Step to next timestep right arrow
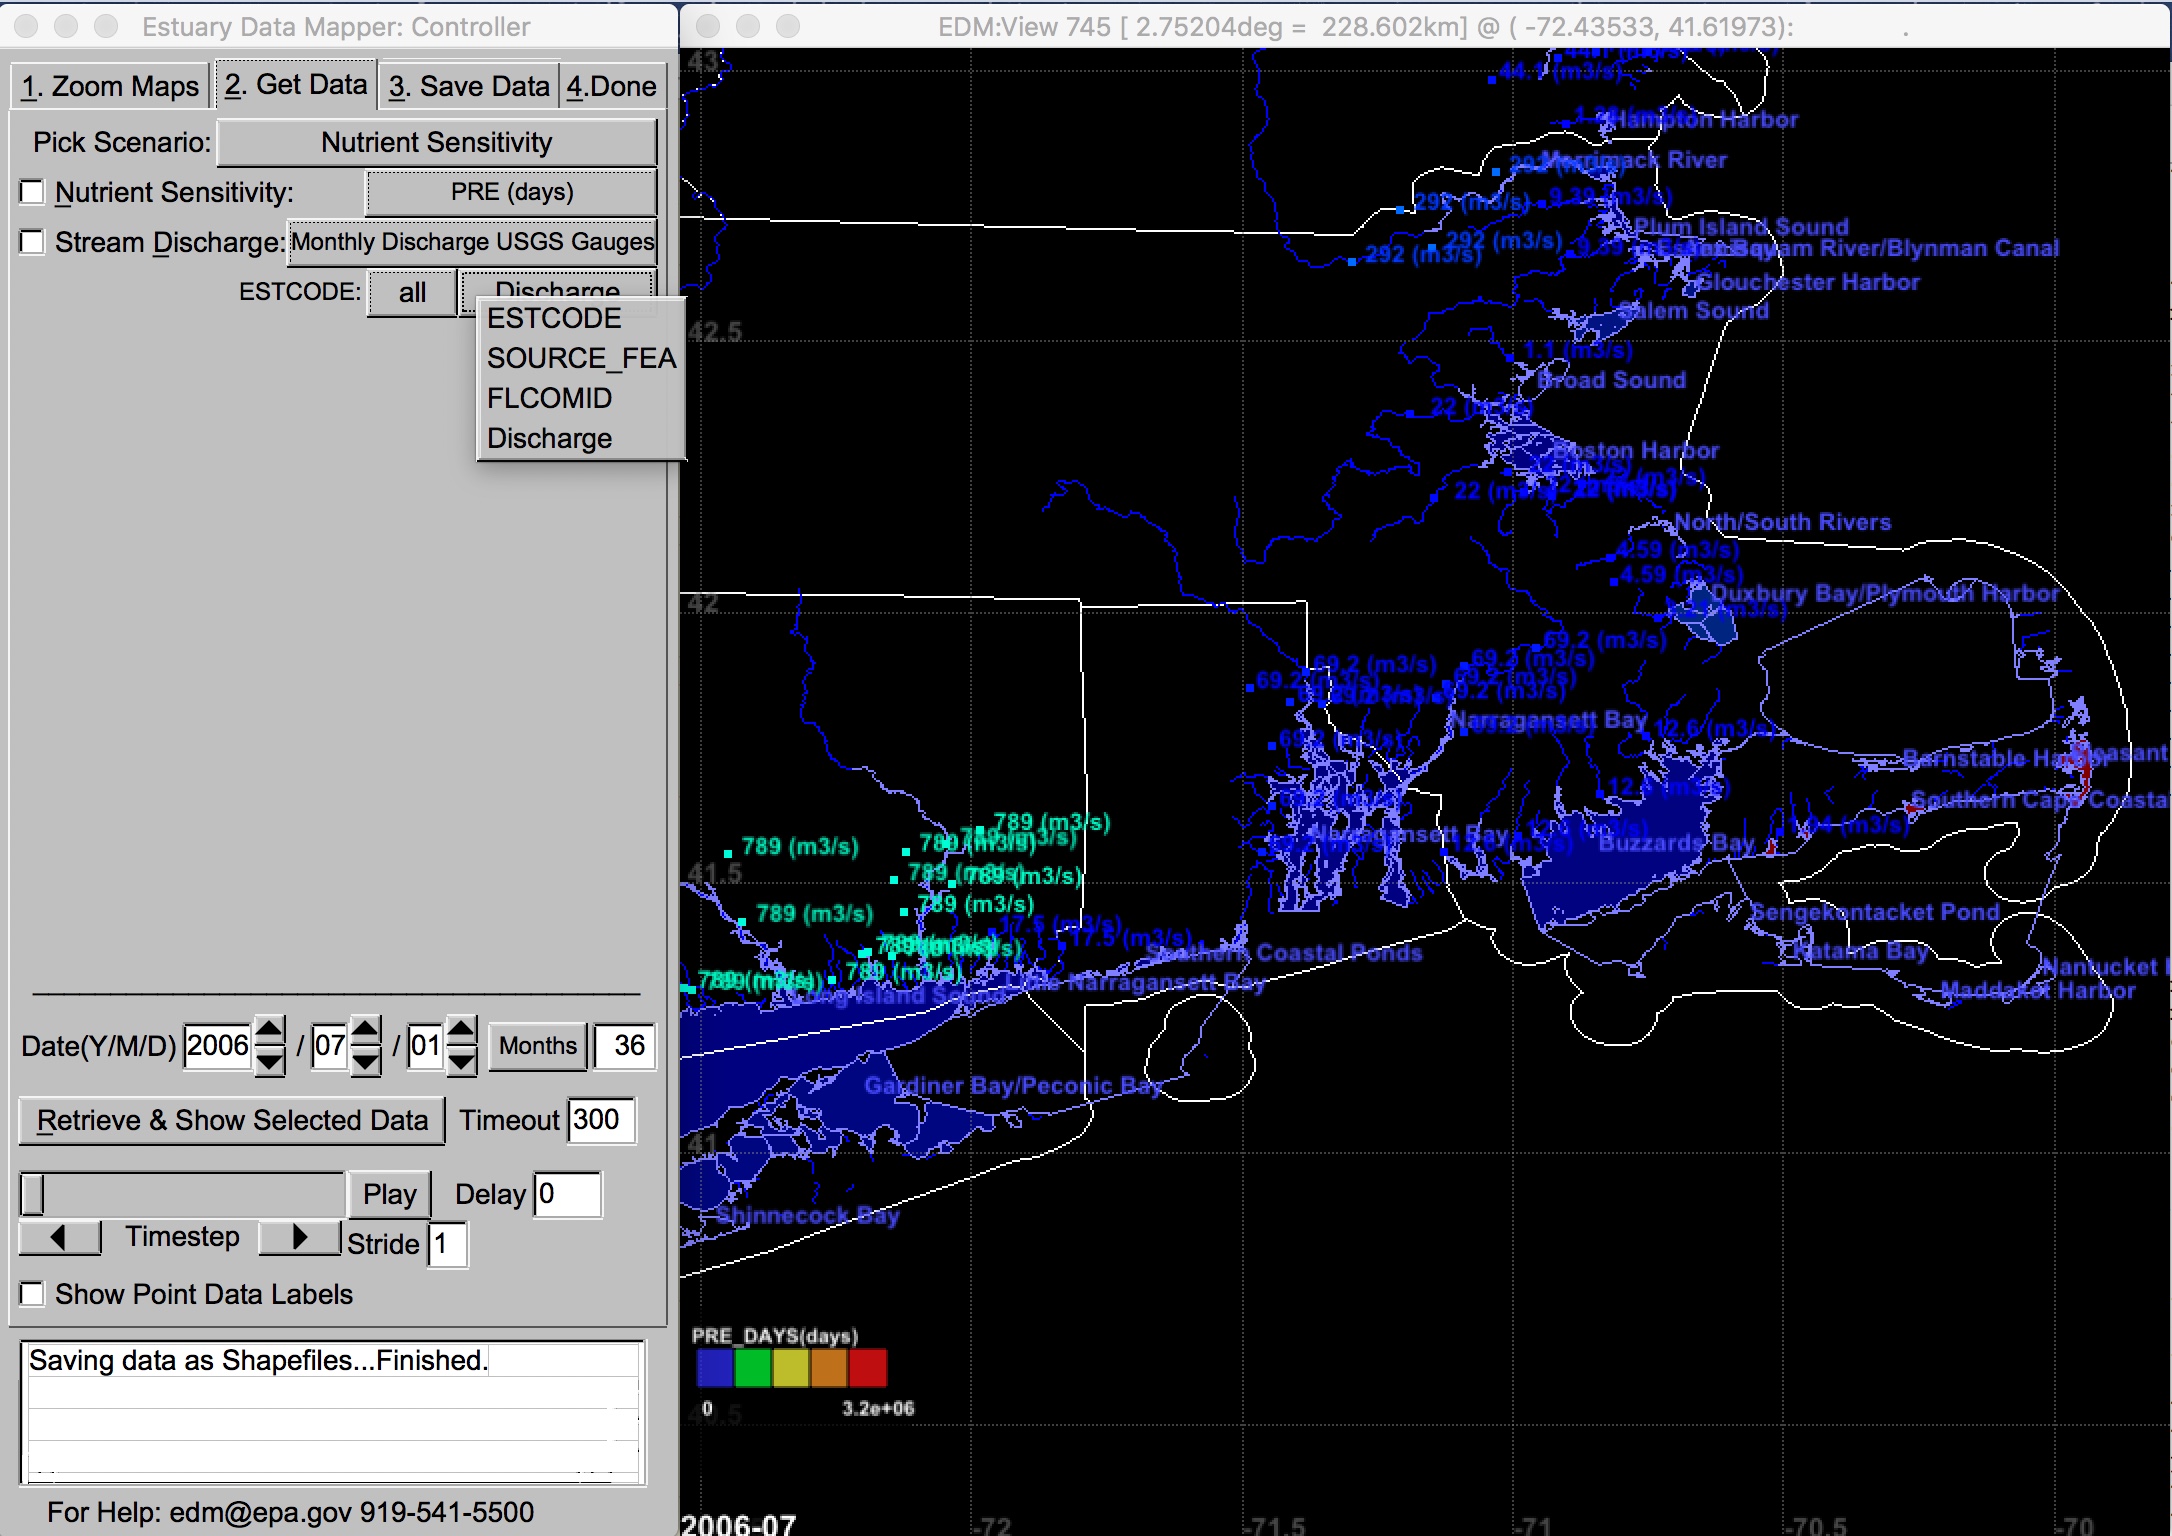2172x1536 pixels. 299,1237
